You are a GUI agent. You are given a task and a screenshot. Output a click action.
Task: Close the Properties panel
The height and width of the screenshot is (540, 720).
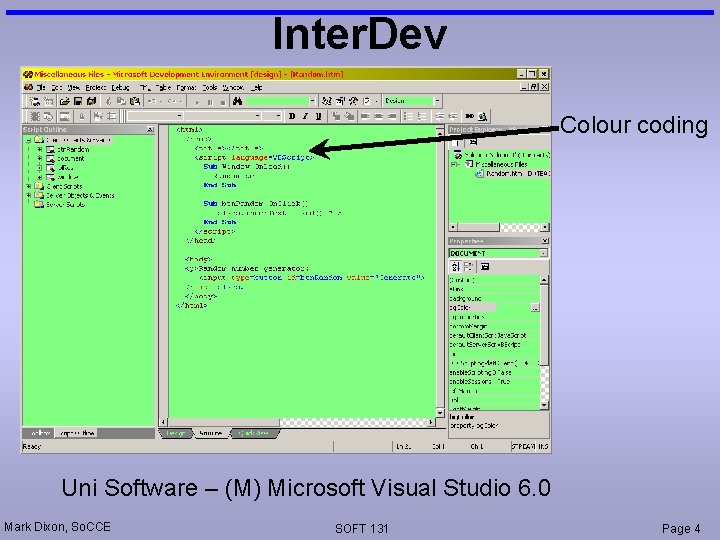(x=545, y=241)
